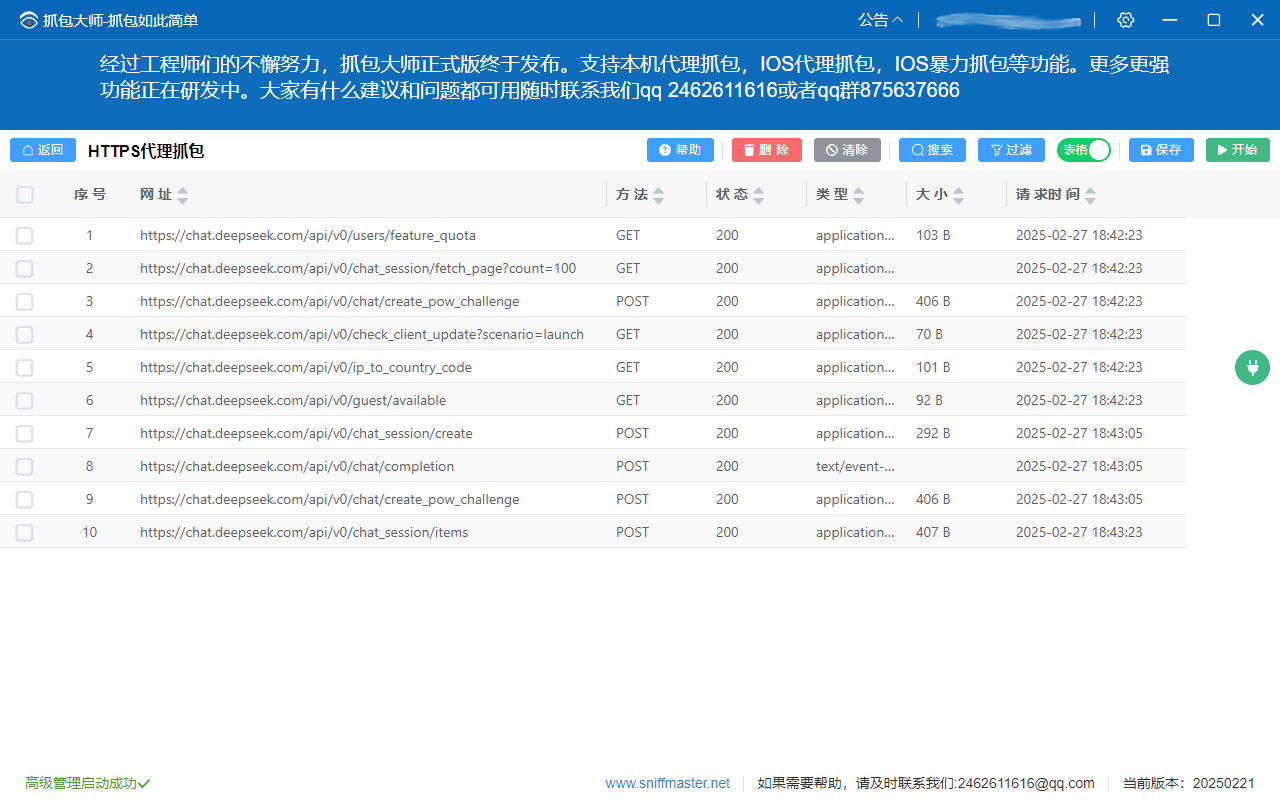Viewport: 1280px width, 800px height.
Task: Select the chat/completion URL
Action: (x=297, y=467)
